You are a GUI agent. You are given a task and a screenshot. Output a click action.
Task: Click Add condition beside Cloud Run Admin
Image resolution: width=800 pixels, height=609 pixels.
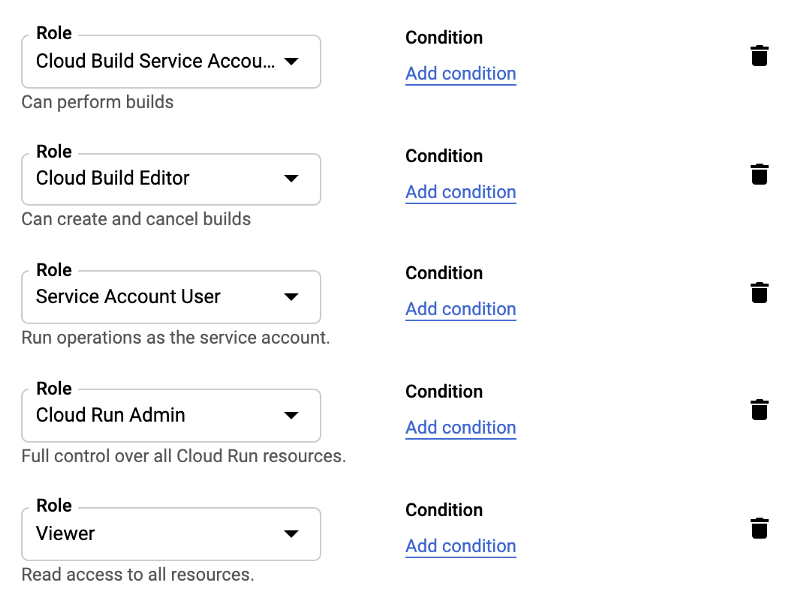tap(460, 428)
